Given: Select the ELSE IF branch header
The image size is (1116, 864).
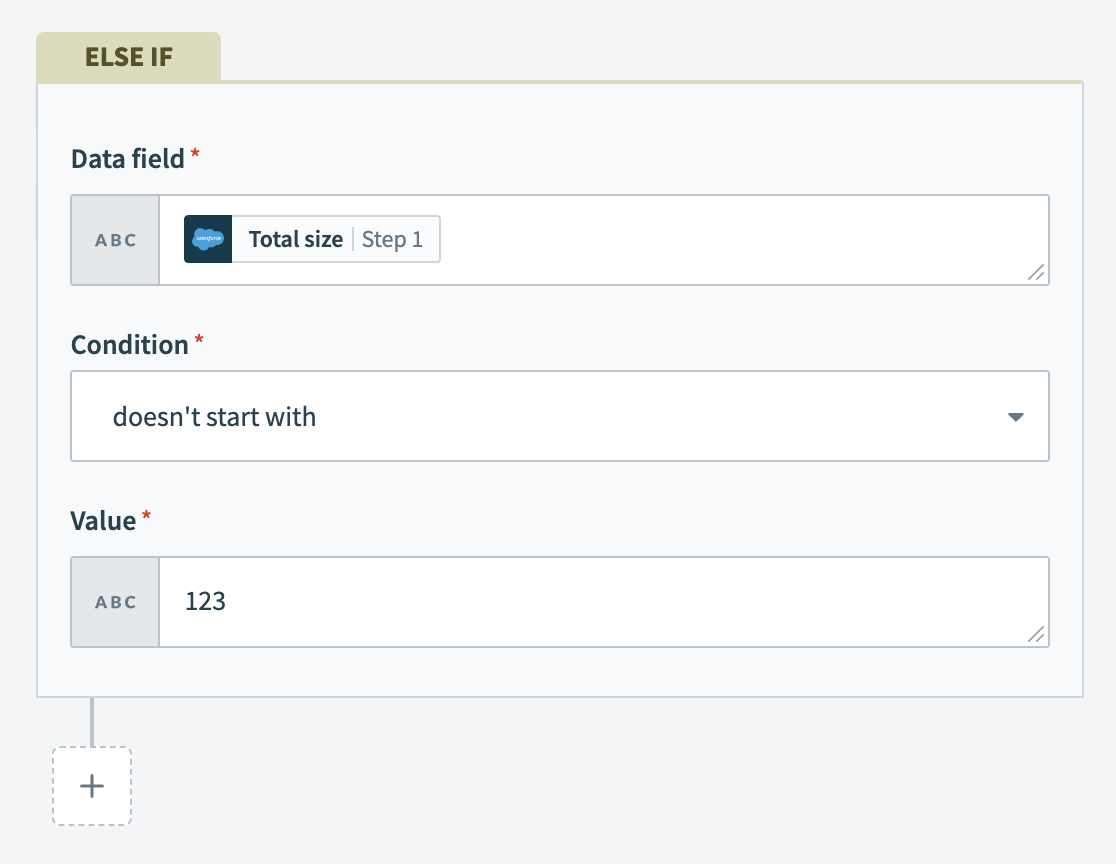Looking at the screenshot, I should [x=128, y=57].
